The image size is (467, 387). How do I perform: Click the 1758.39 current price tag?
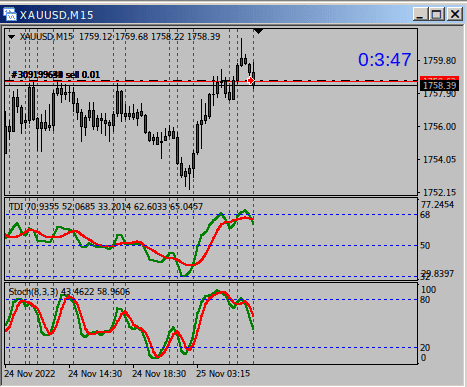point(439,86)
